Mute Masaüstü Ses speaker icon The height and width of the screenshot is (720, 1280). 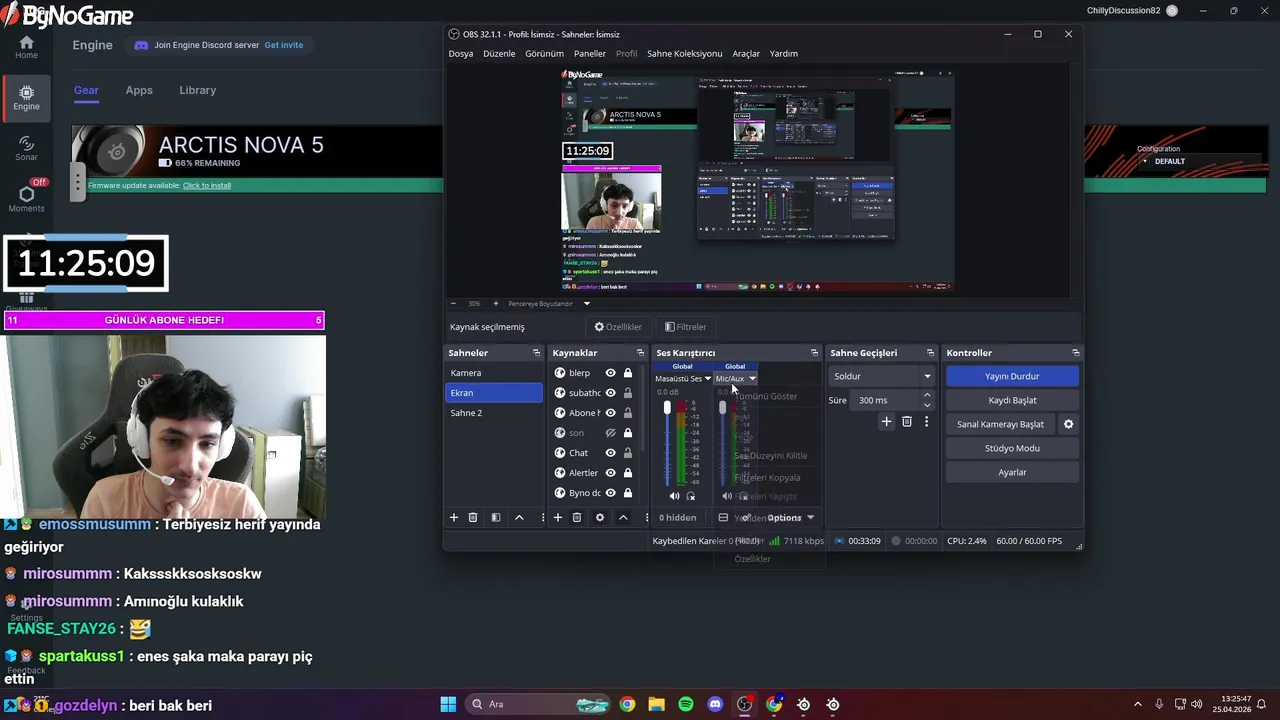click(x=674, y=496)
